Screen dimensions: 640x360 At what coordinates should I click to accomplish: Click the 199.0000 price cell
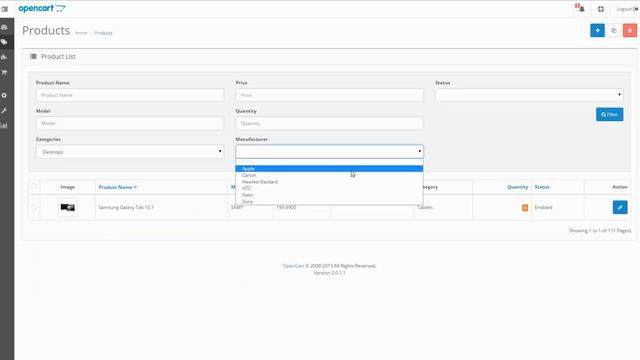(286, 207)
